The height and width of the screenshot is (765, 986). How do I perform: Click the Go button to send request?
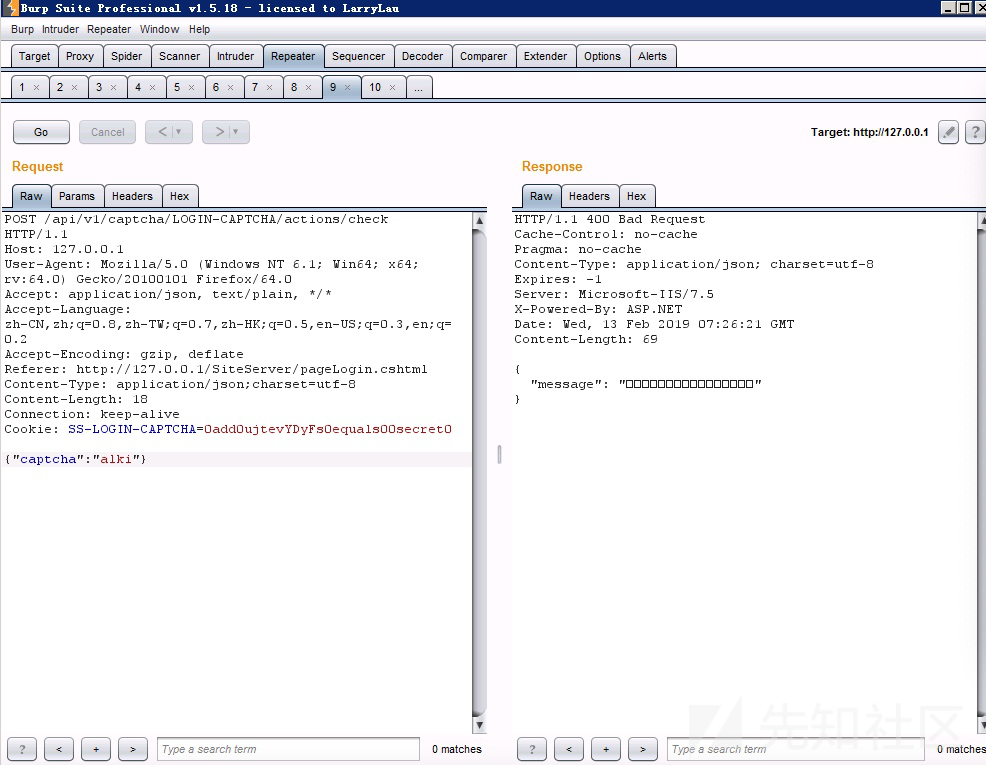coord(41,132)
